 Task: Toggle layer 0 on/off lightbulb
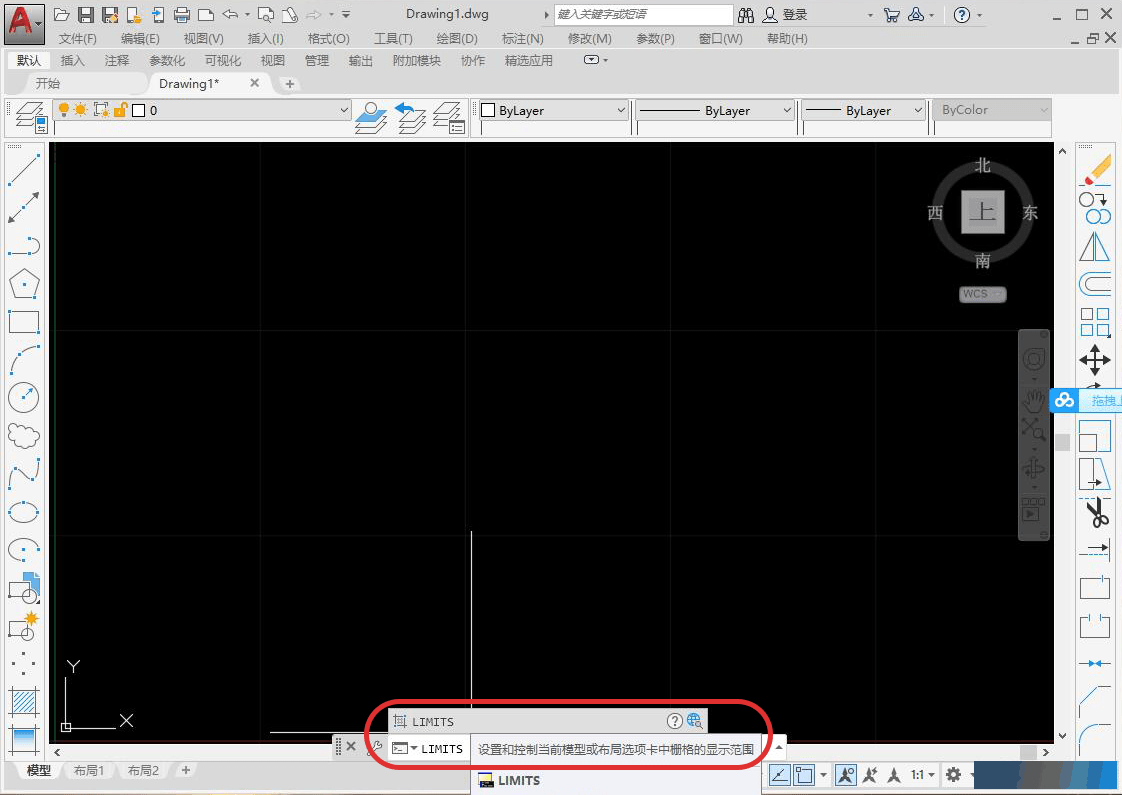click(x=64, y=109)
